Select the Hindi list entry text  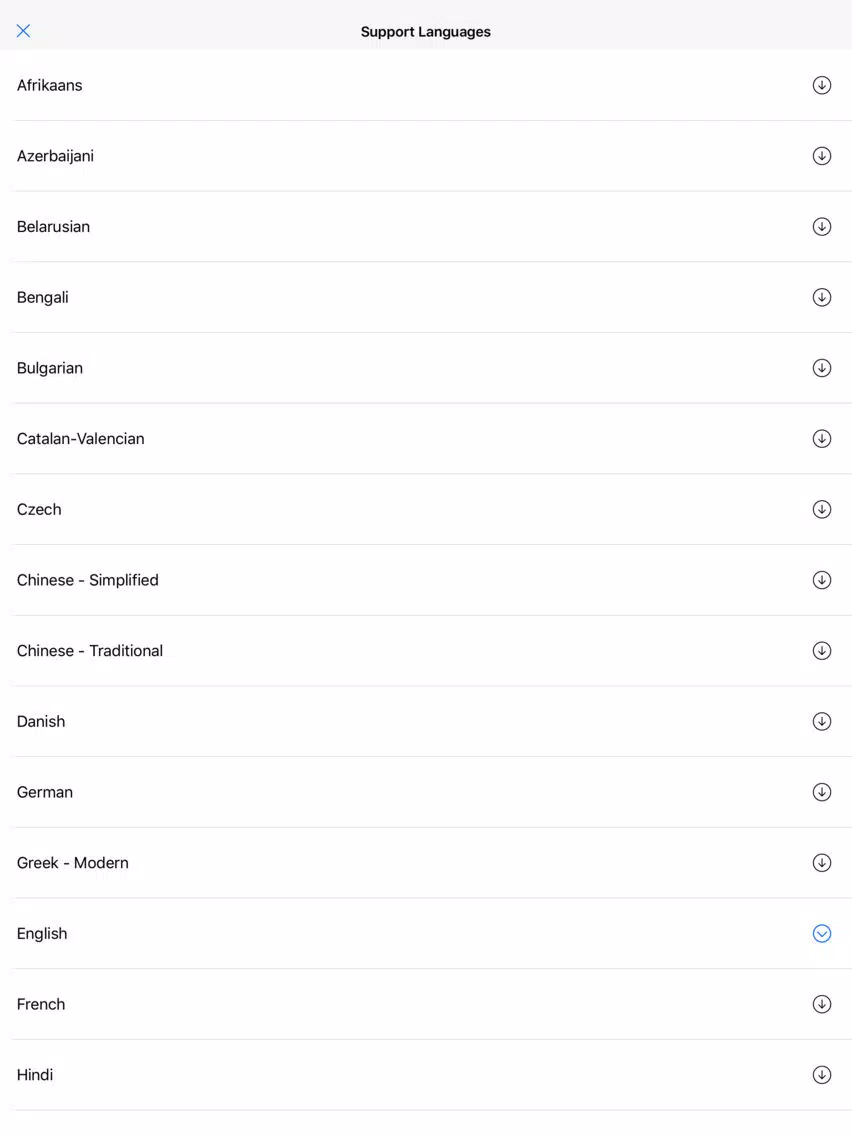pyautogui.click(x=35, y=1074)
